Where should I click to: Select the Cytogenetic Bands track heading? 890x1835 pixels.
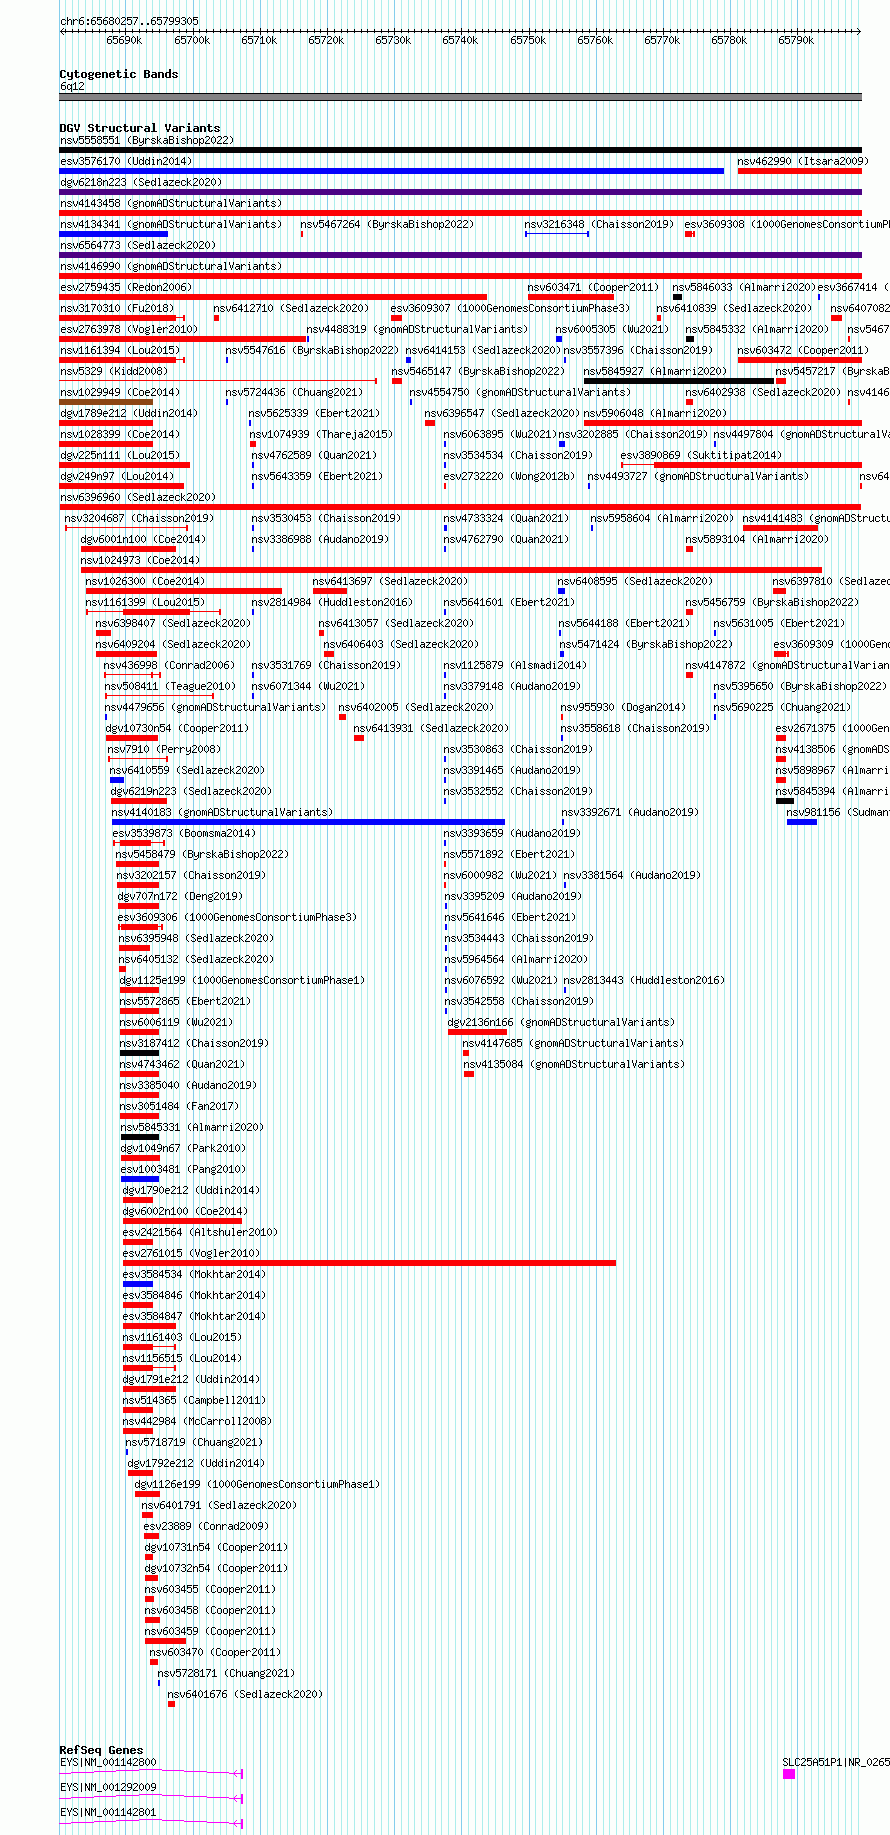(x=119, y=74)
